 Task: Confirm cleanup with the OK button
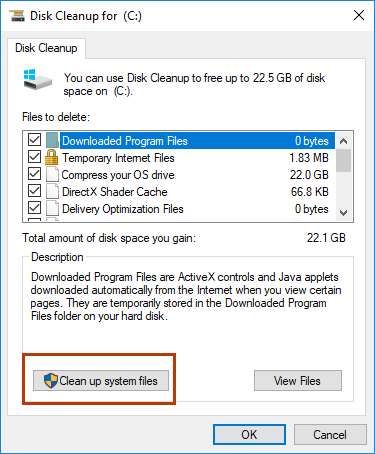[249, 435]
